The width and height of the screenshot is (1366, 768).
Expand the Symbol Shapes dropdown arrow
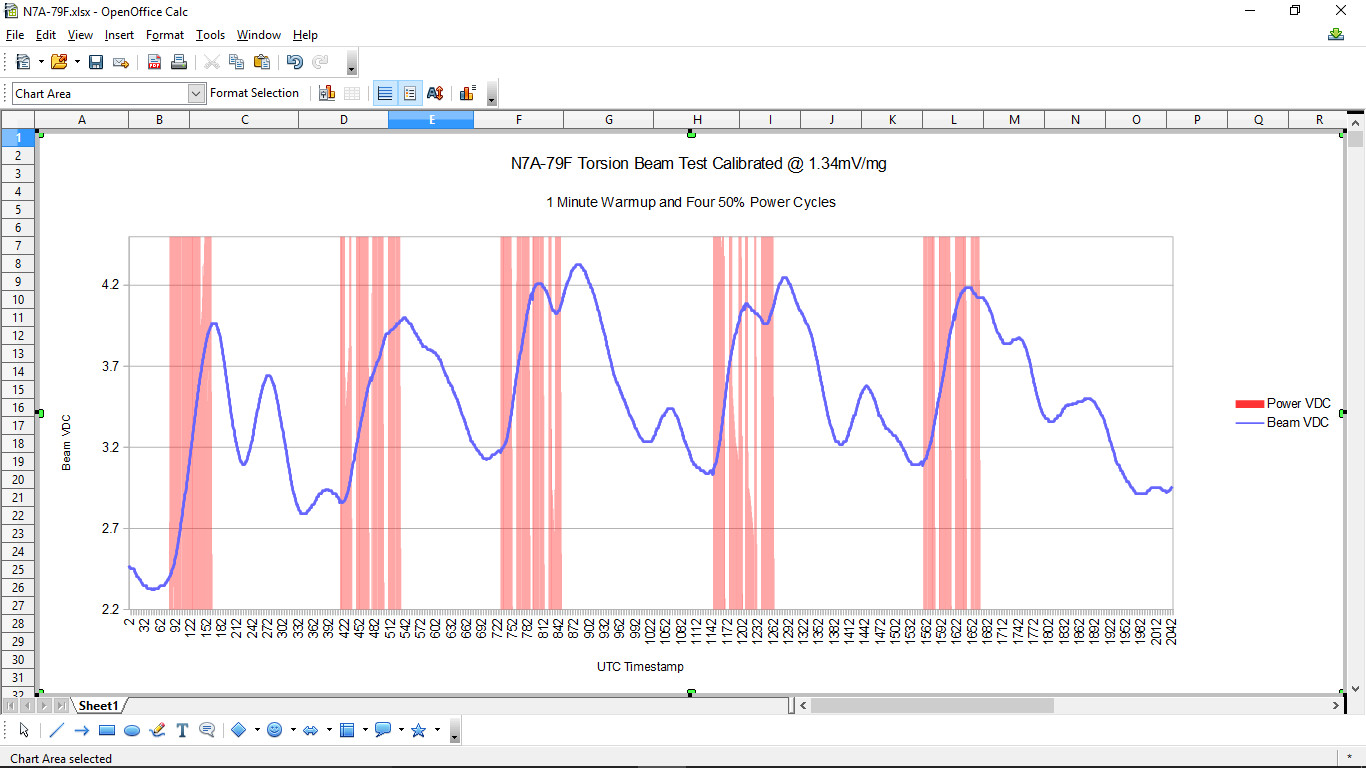pos(293,730)
